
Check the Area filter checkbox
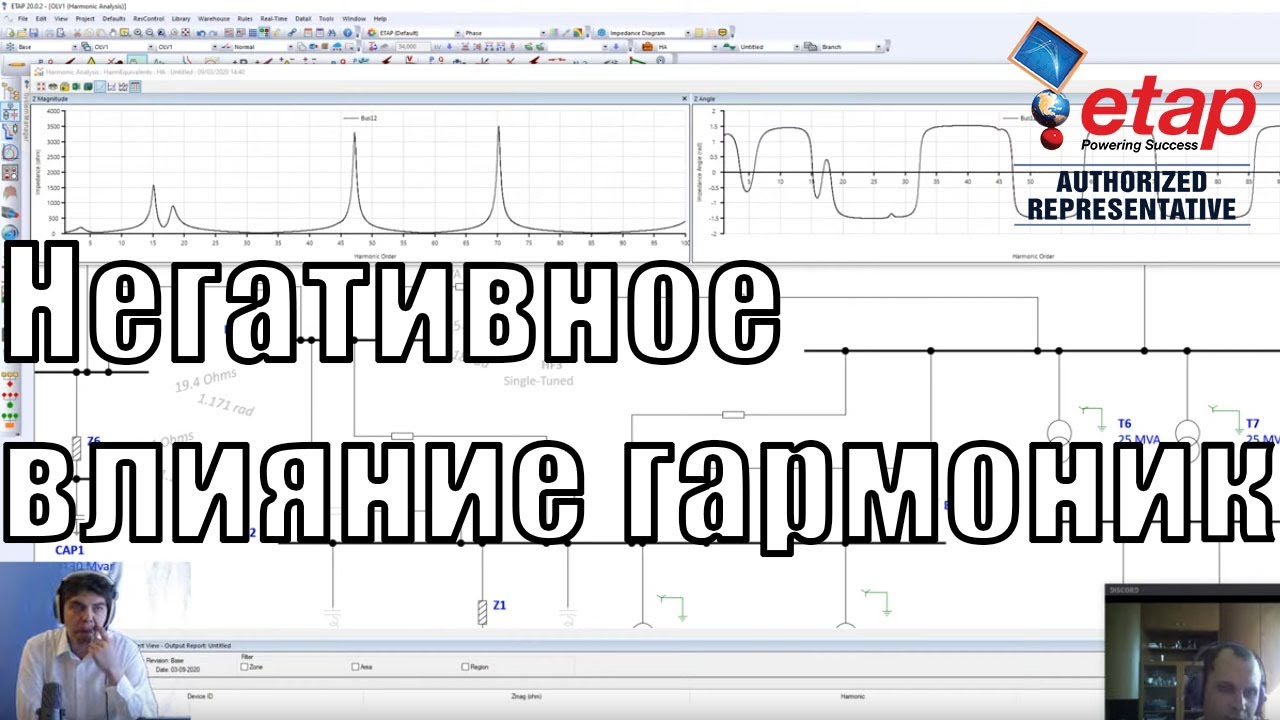click(355, 667)
